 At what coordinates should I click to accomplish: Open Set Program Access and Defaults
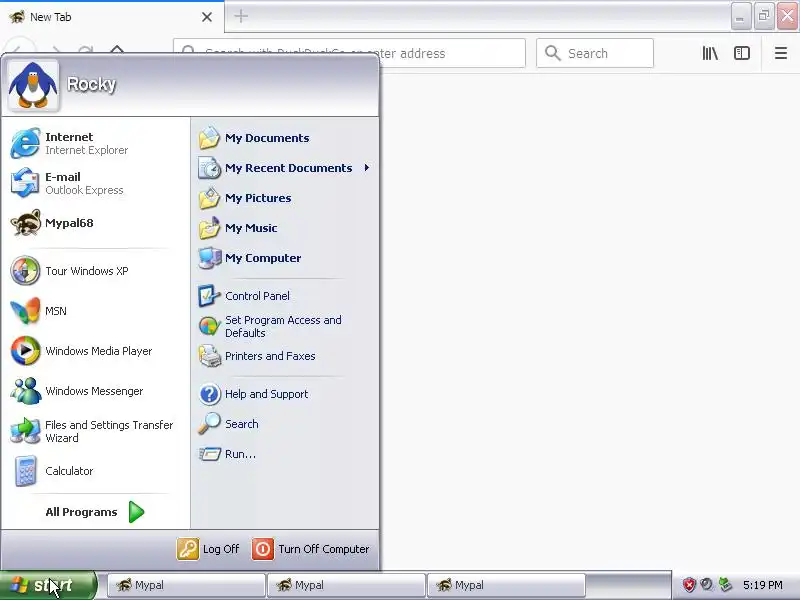point(284,326)
